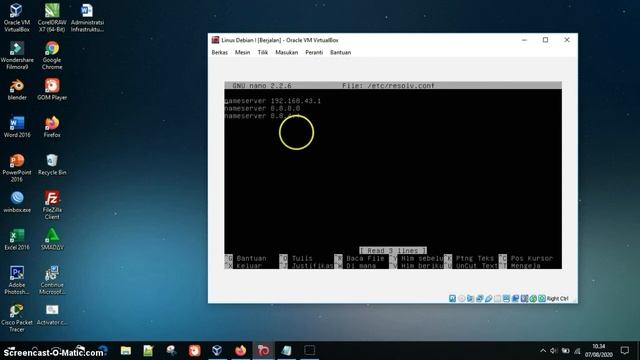Click the Tulis shortcut label in nano
This screenshot has height=360, width=640.
(x=302, y=258)
